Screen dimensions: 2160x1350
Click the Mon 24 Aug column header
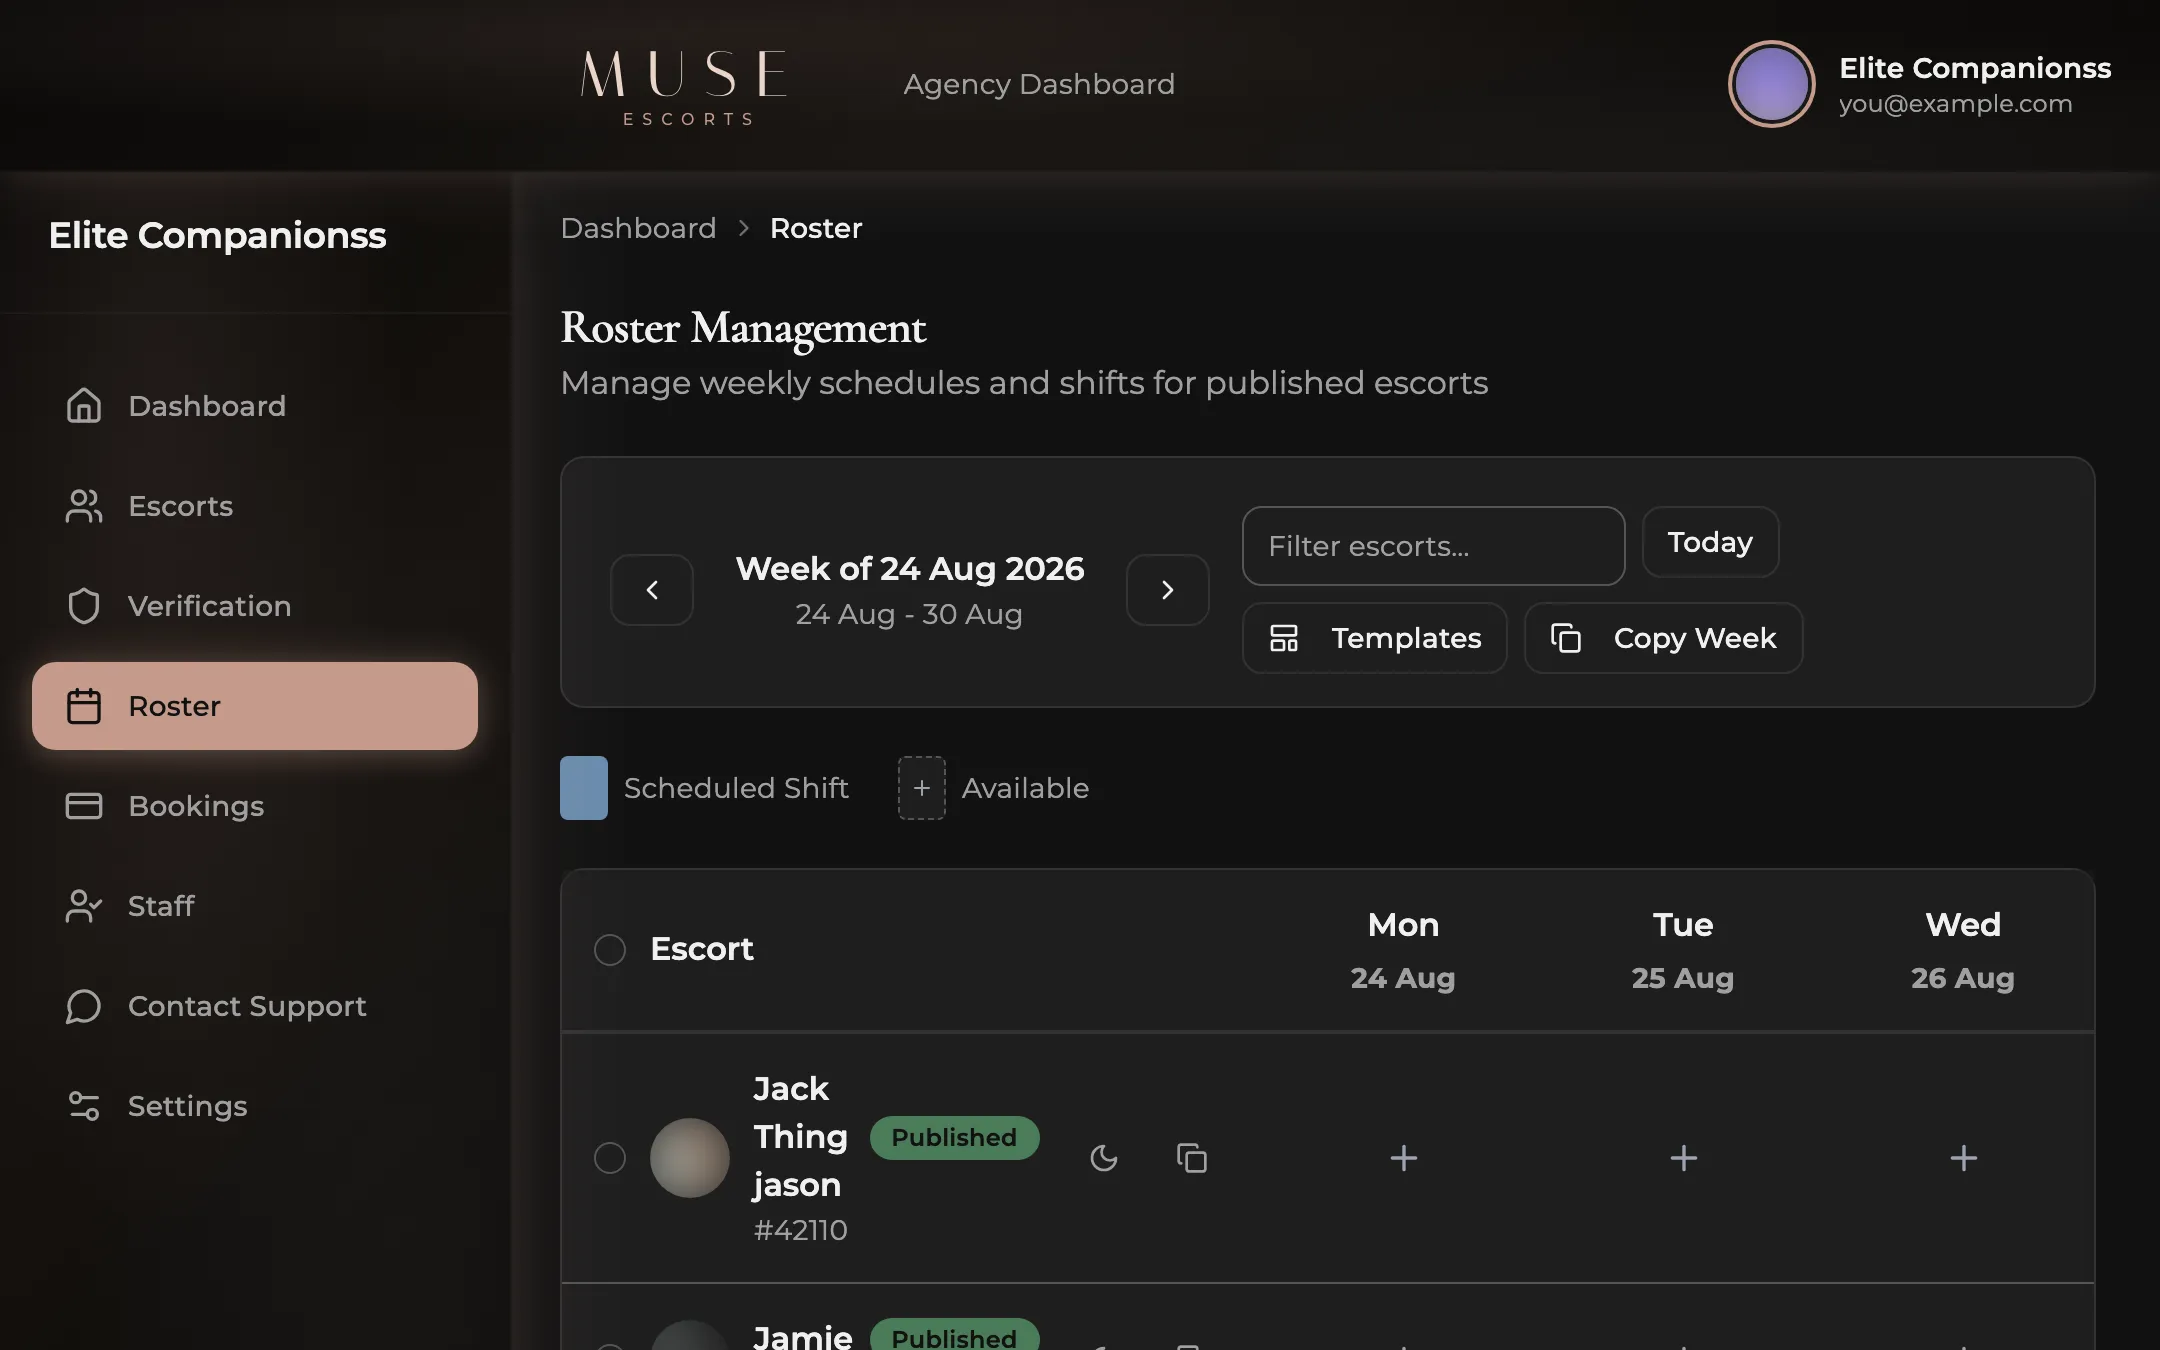[x=1403, y=950]
